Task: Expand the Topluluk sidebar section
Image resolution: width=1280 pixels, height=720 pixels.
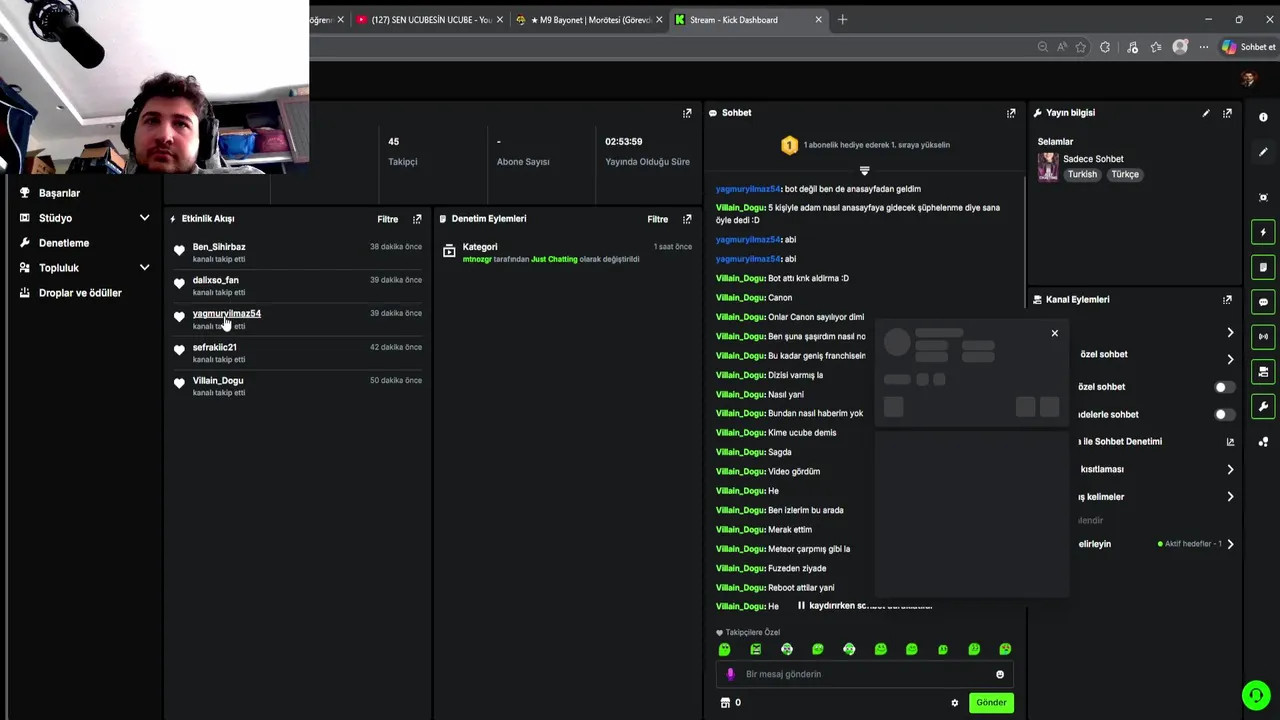Action: pyautogui.click(x=84, y=268)
